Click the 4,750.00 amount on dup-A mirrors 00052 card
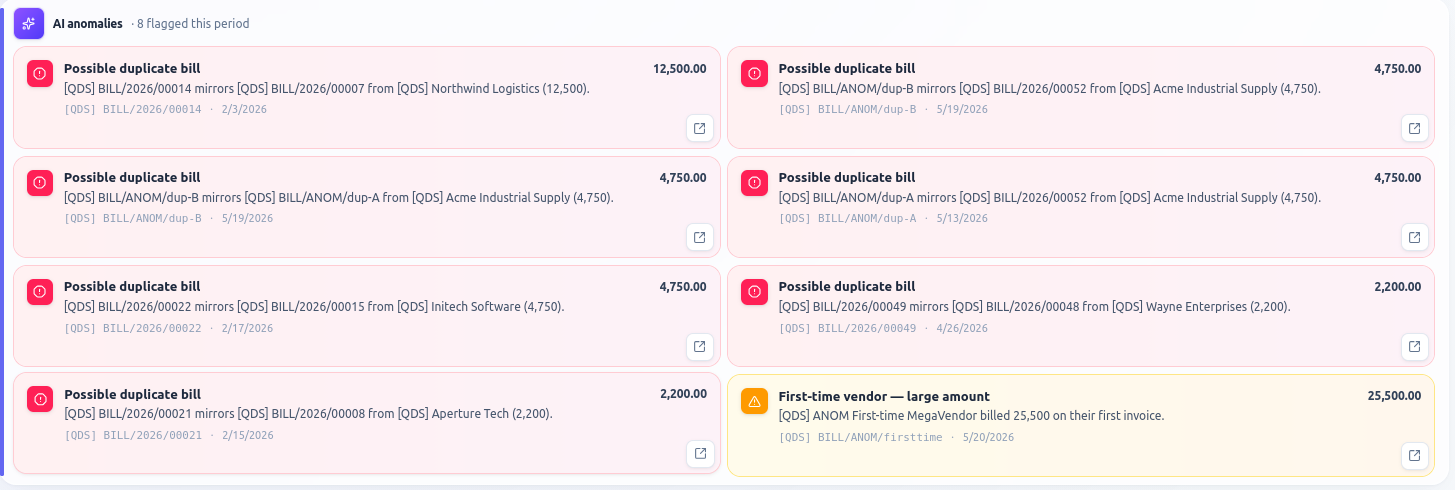 [1397, 177]
